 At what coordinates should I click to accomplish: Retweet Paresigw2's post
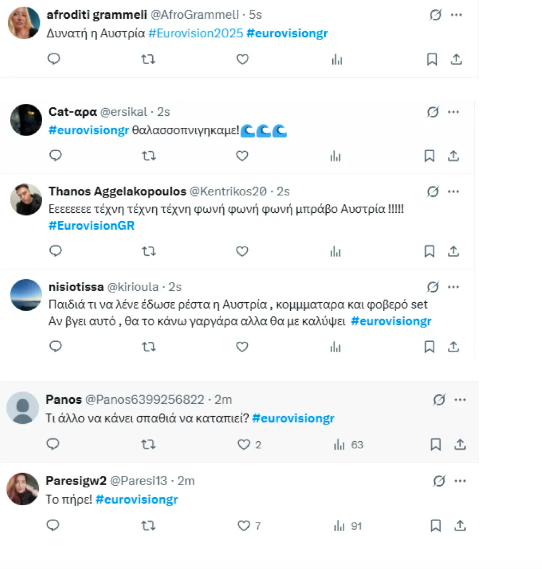[x=148, y=525]
